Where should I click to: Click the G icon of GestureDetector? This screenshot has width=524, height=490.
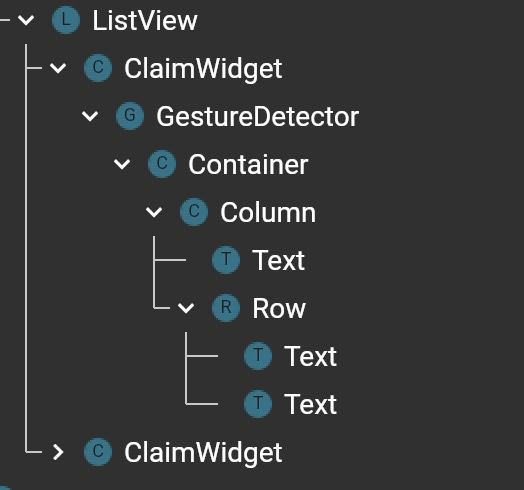tap(130, 116)
